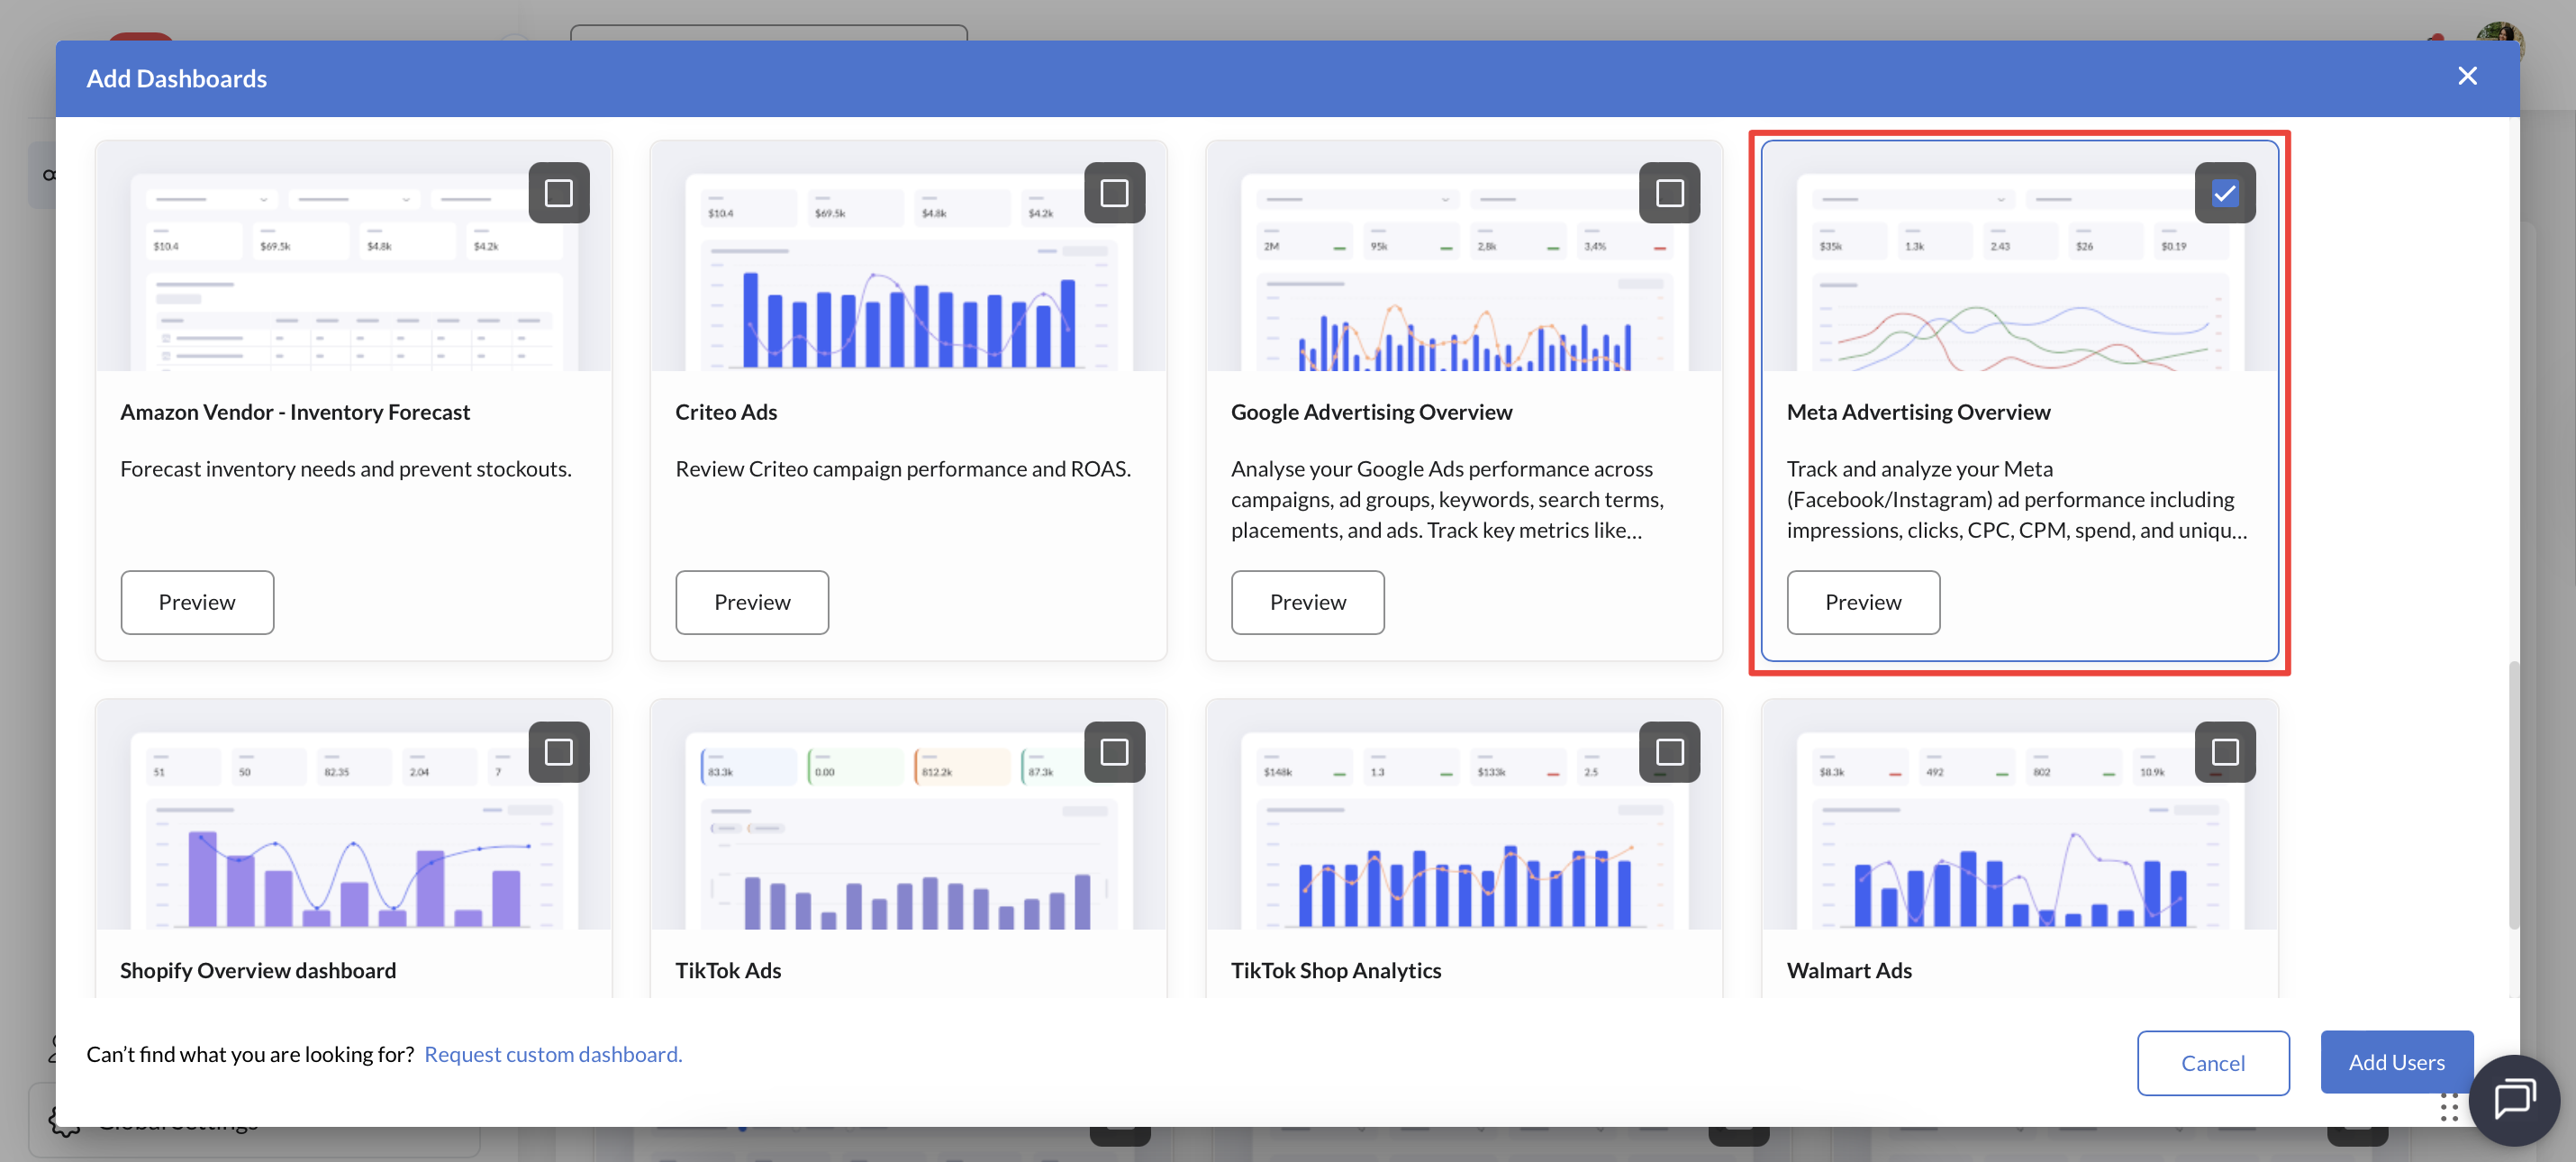Preview the Criteo Ads dashboard

(x=752, y=602)
